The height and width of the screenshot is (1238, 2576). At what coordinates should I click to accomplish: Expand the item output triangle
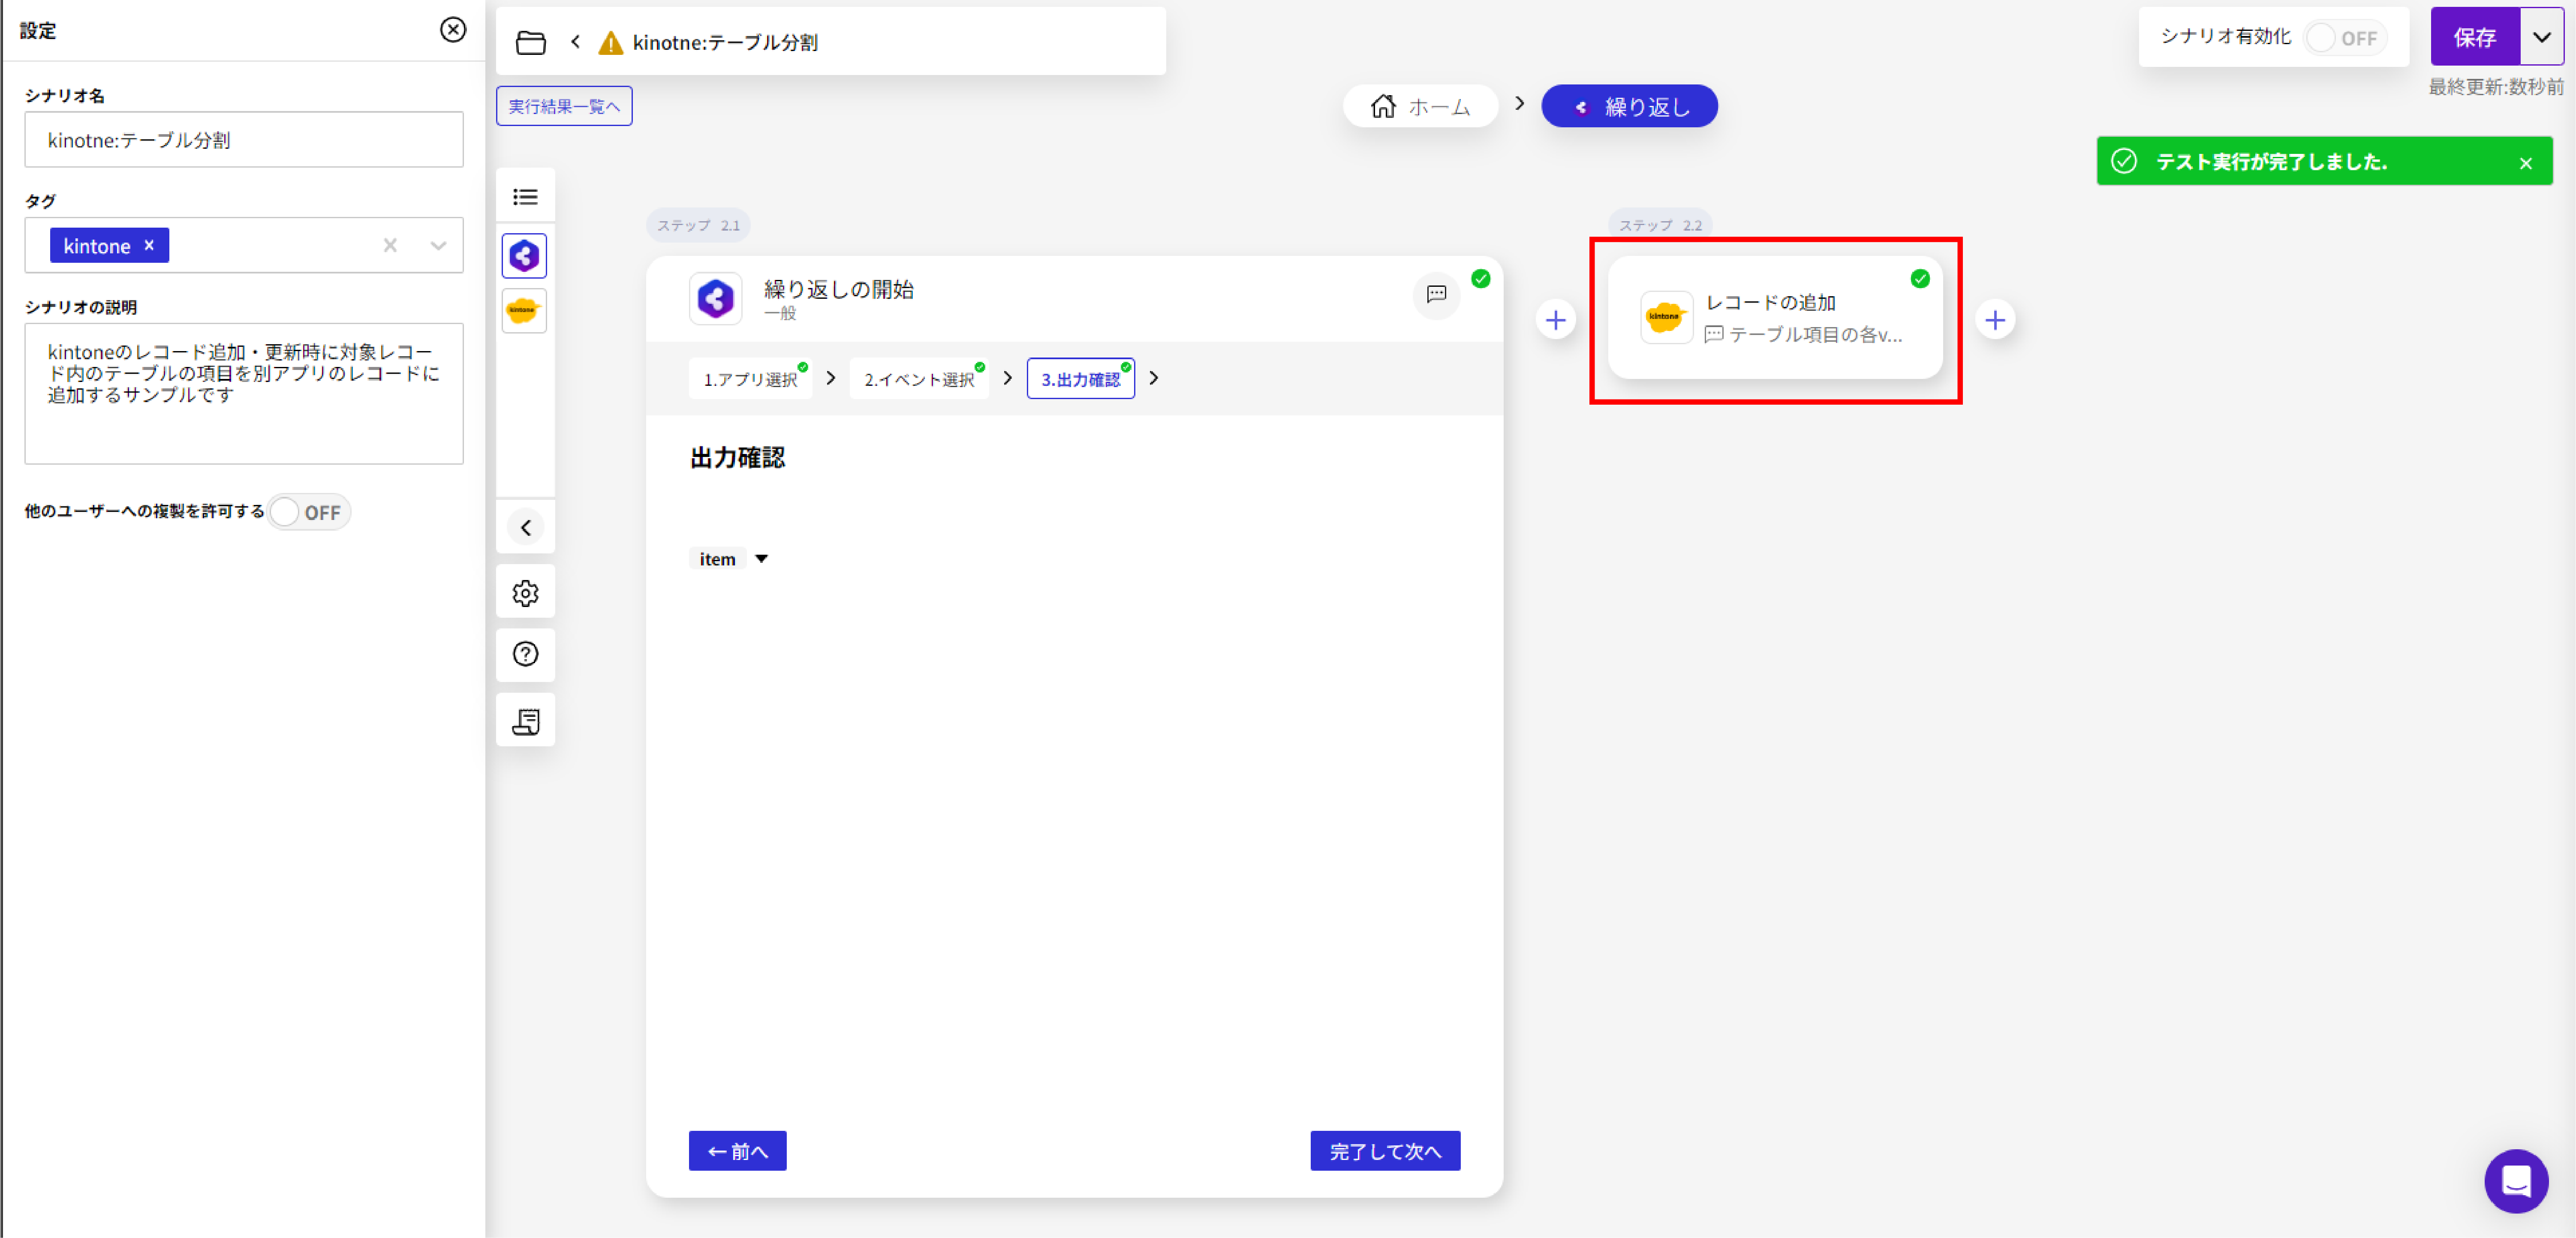761,559
